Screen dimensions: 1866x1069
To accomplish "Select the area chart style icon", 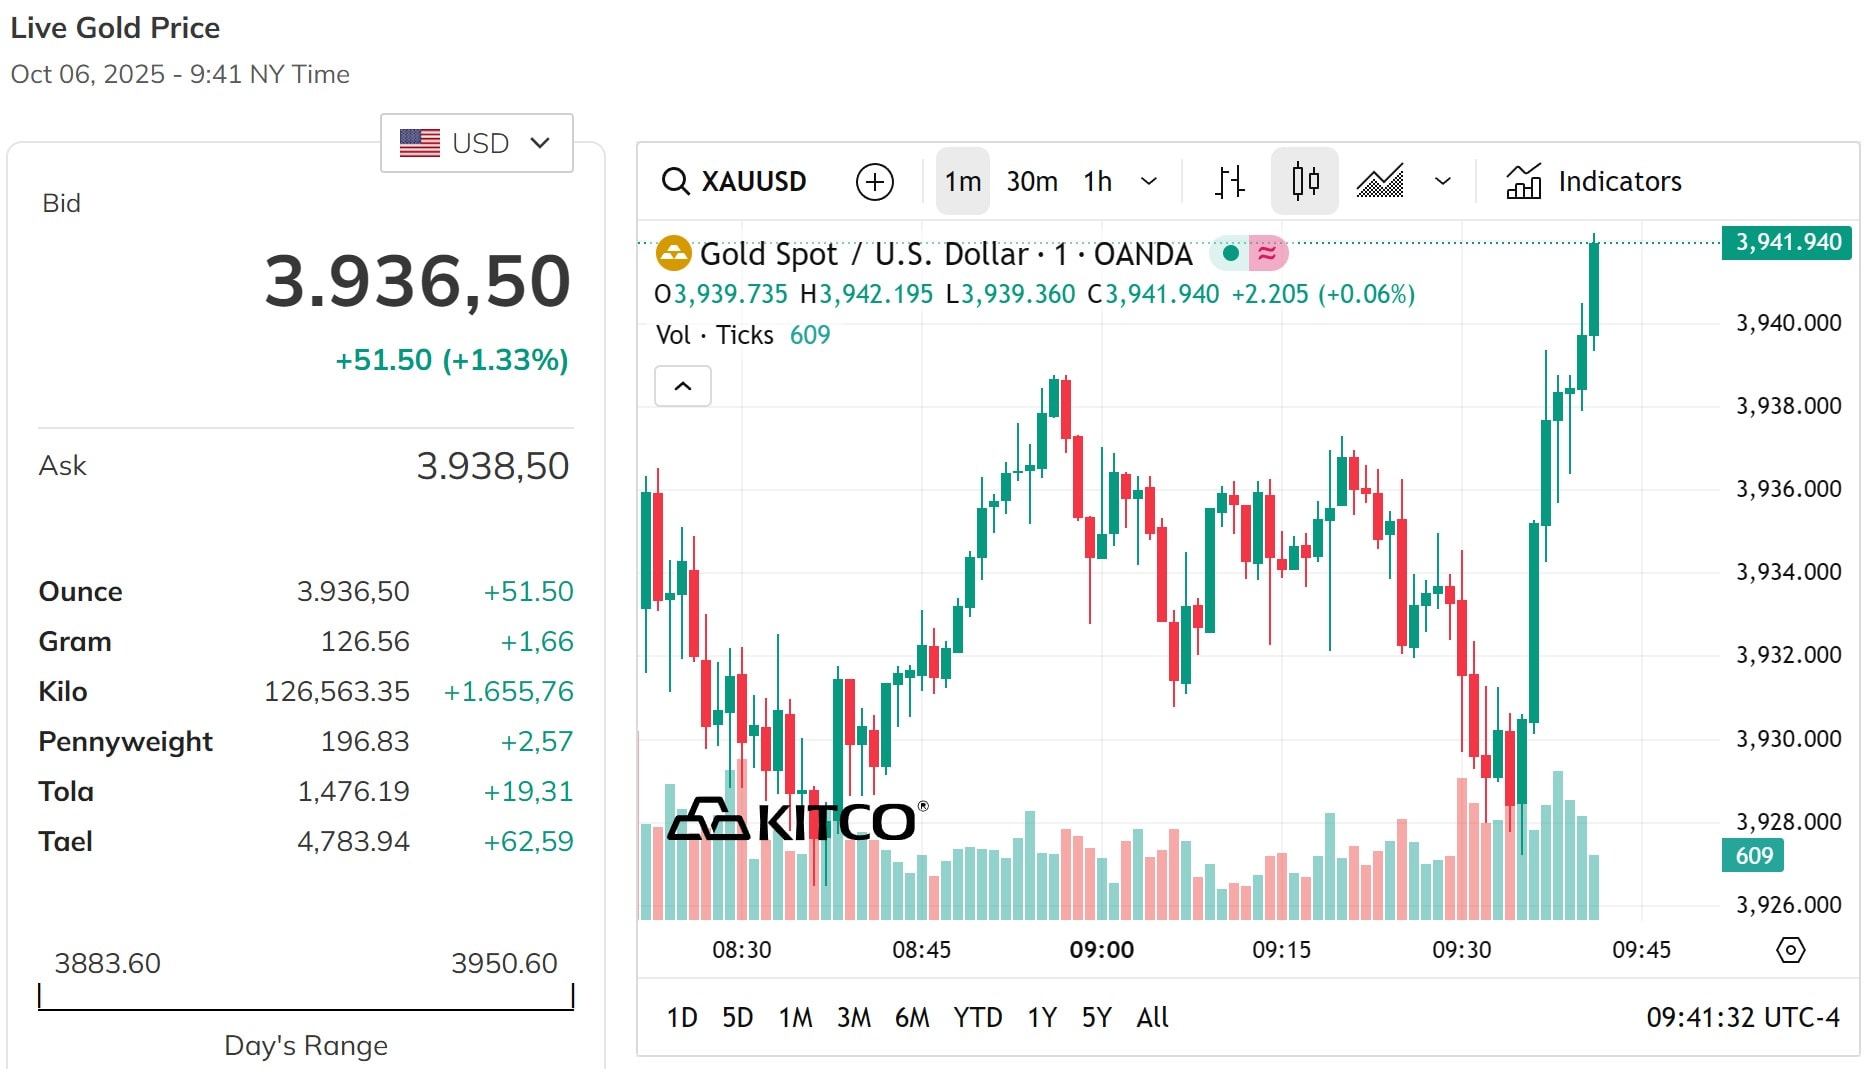I will point(1380,181).
